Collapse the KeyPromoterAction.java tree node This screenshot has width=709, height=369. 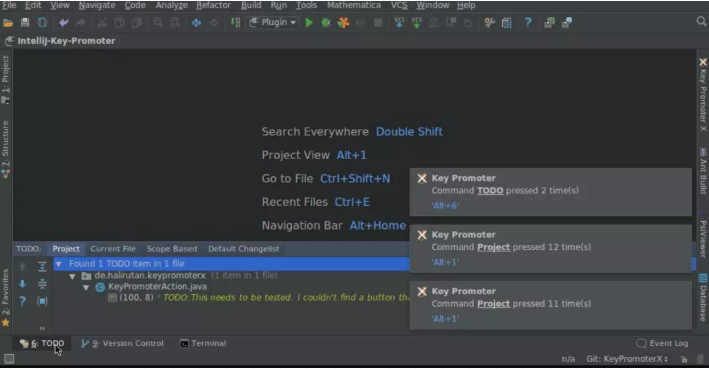click(x=86, y=287)
